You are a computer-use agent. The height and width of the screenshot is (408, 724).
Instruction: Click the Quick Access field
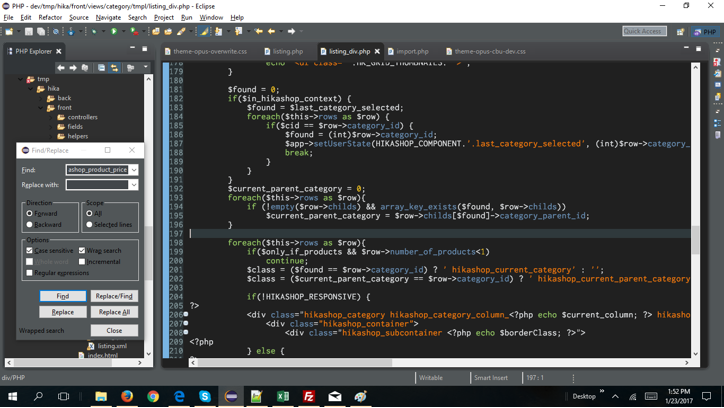point(644,31)
